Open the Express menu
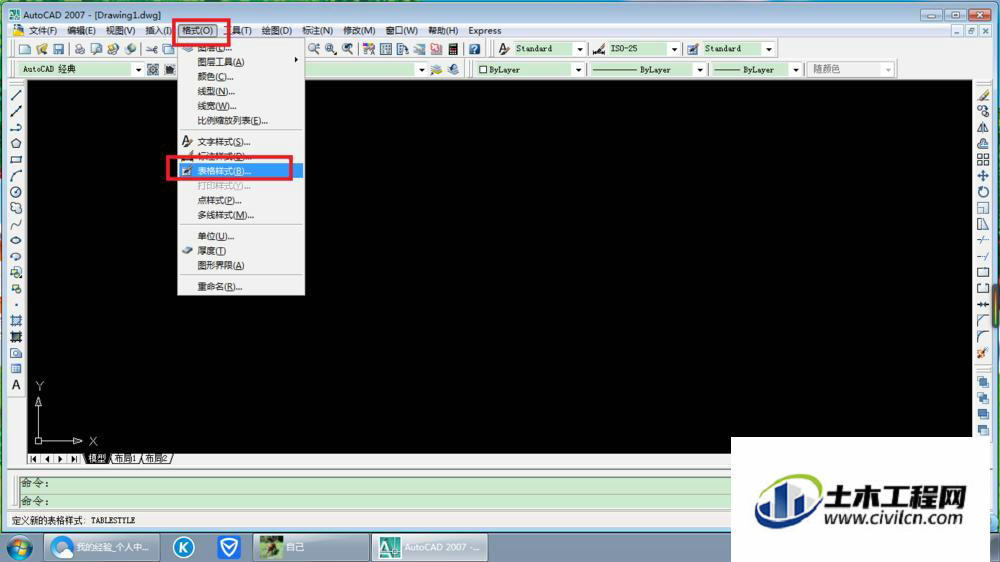 coord(485,31)
